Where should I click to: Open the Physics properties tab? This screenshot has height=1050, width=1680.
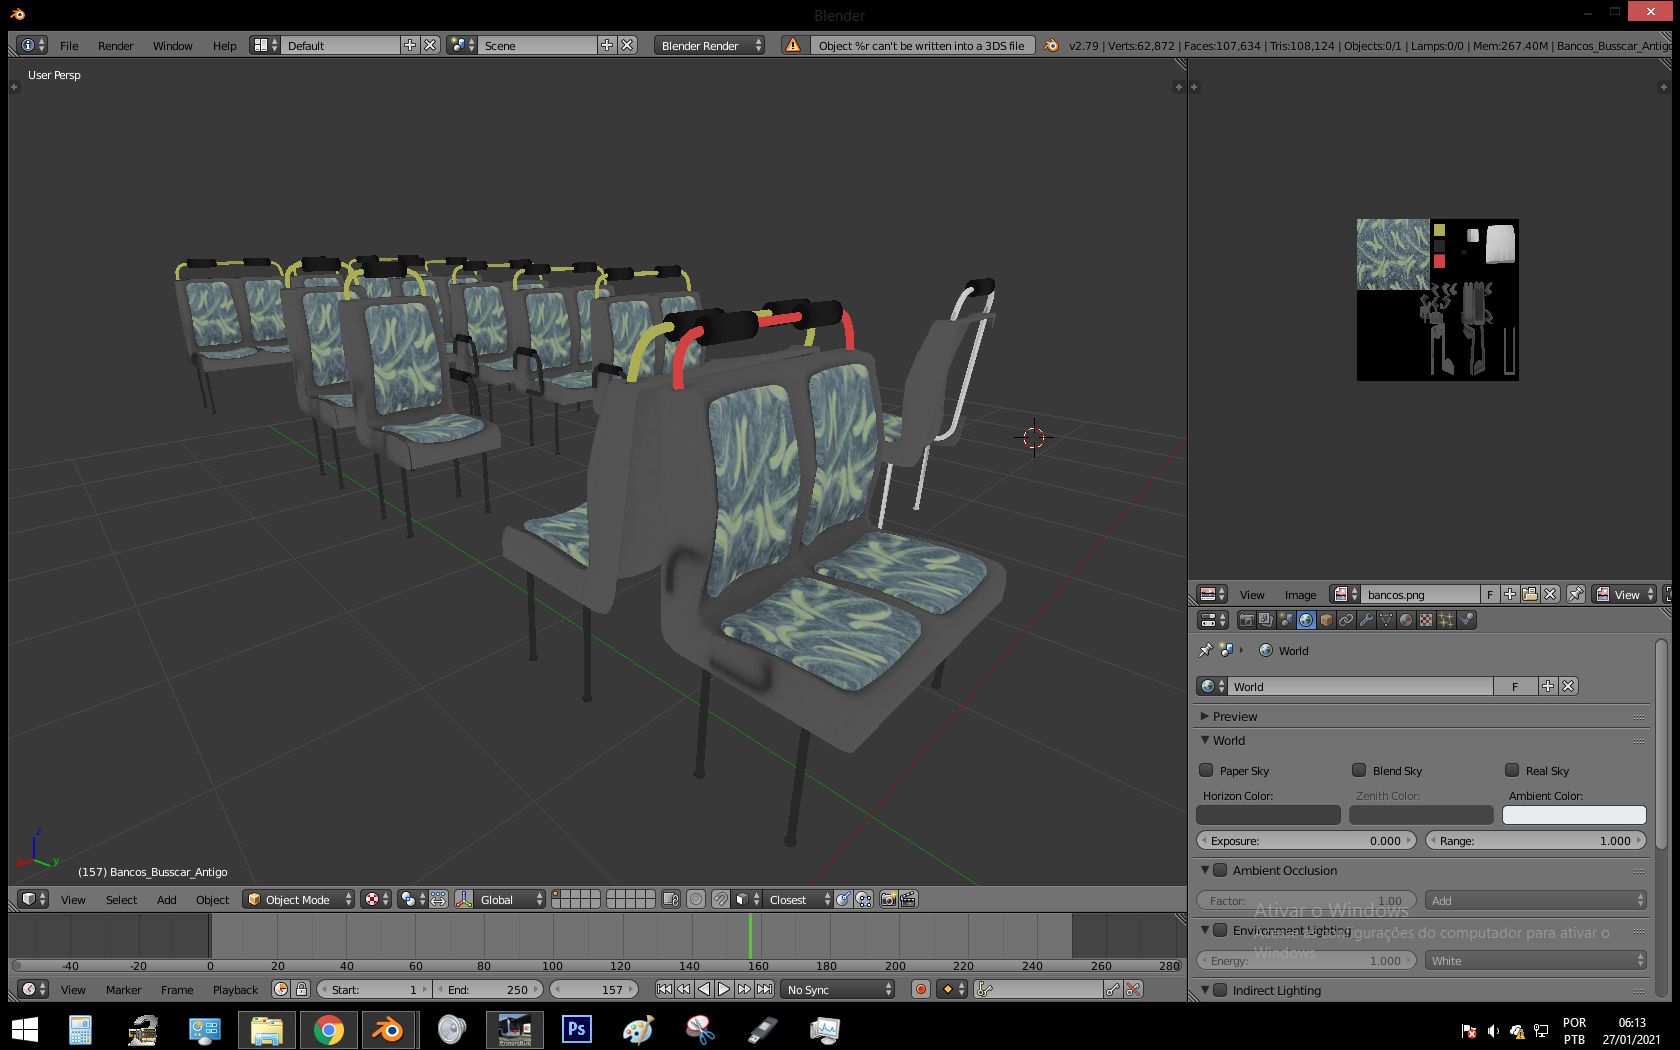tap(1466, 620)
